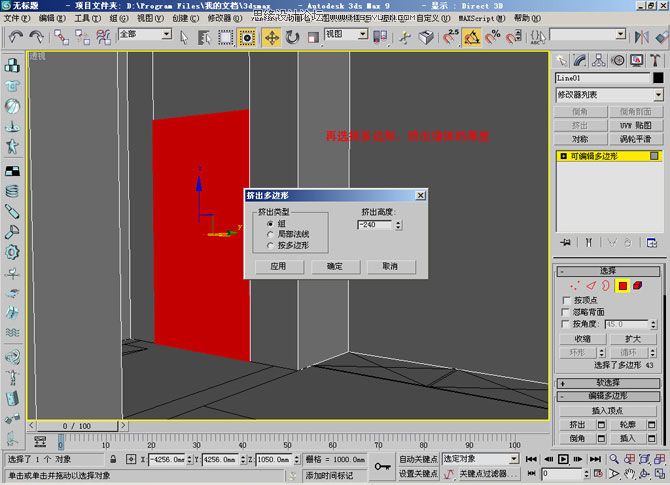Screen dimensions: 670x485
Task: Activate the Select and Scale tool
Action: (313, 38)
